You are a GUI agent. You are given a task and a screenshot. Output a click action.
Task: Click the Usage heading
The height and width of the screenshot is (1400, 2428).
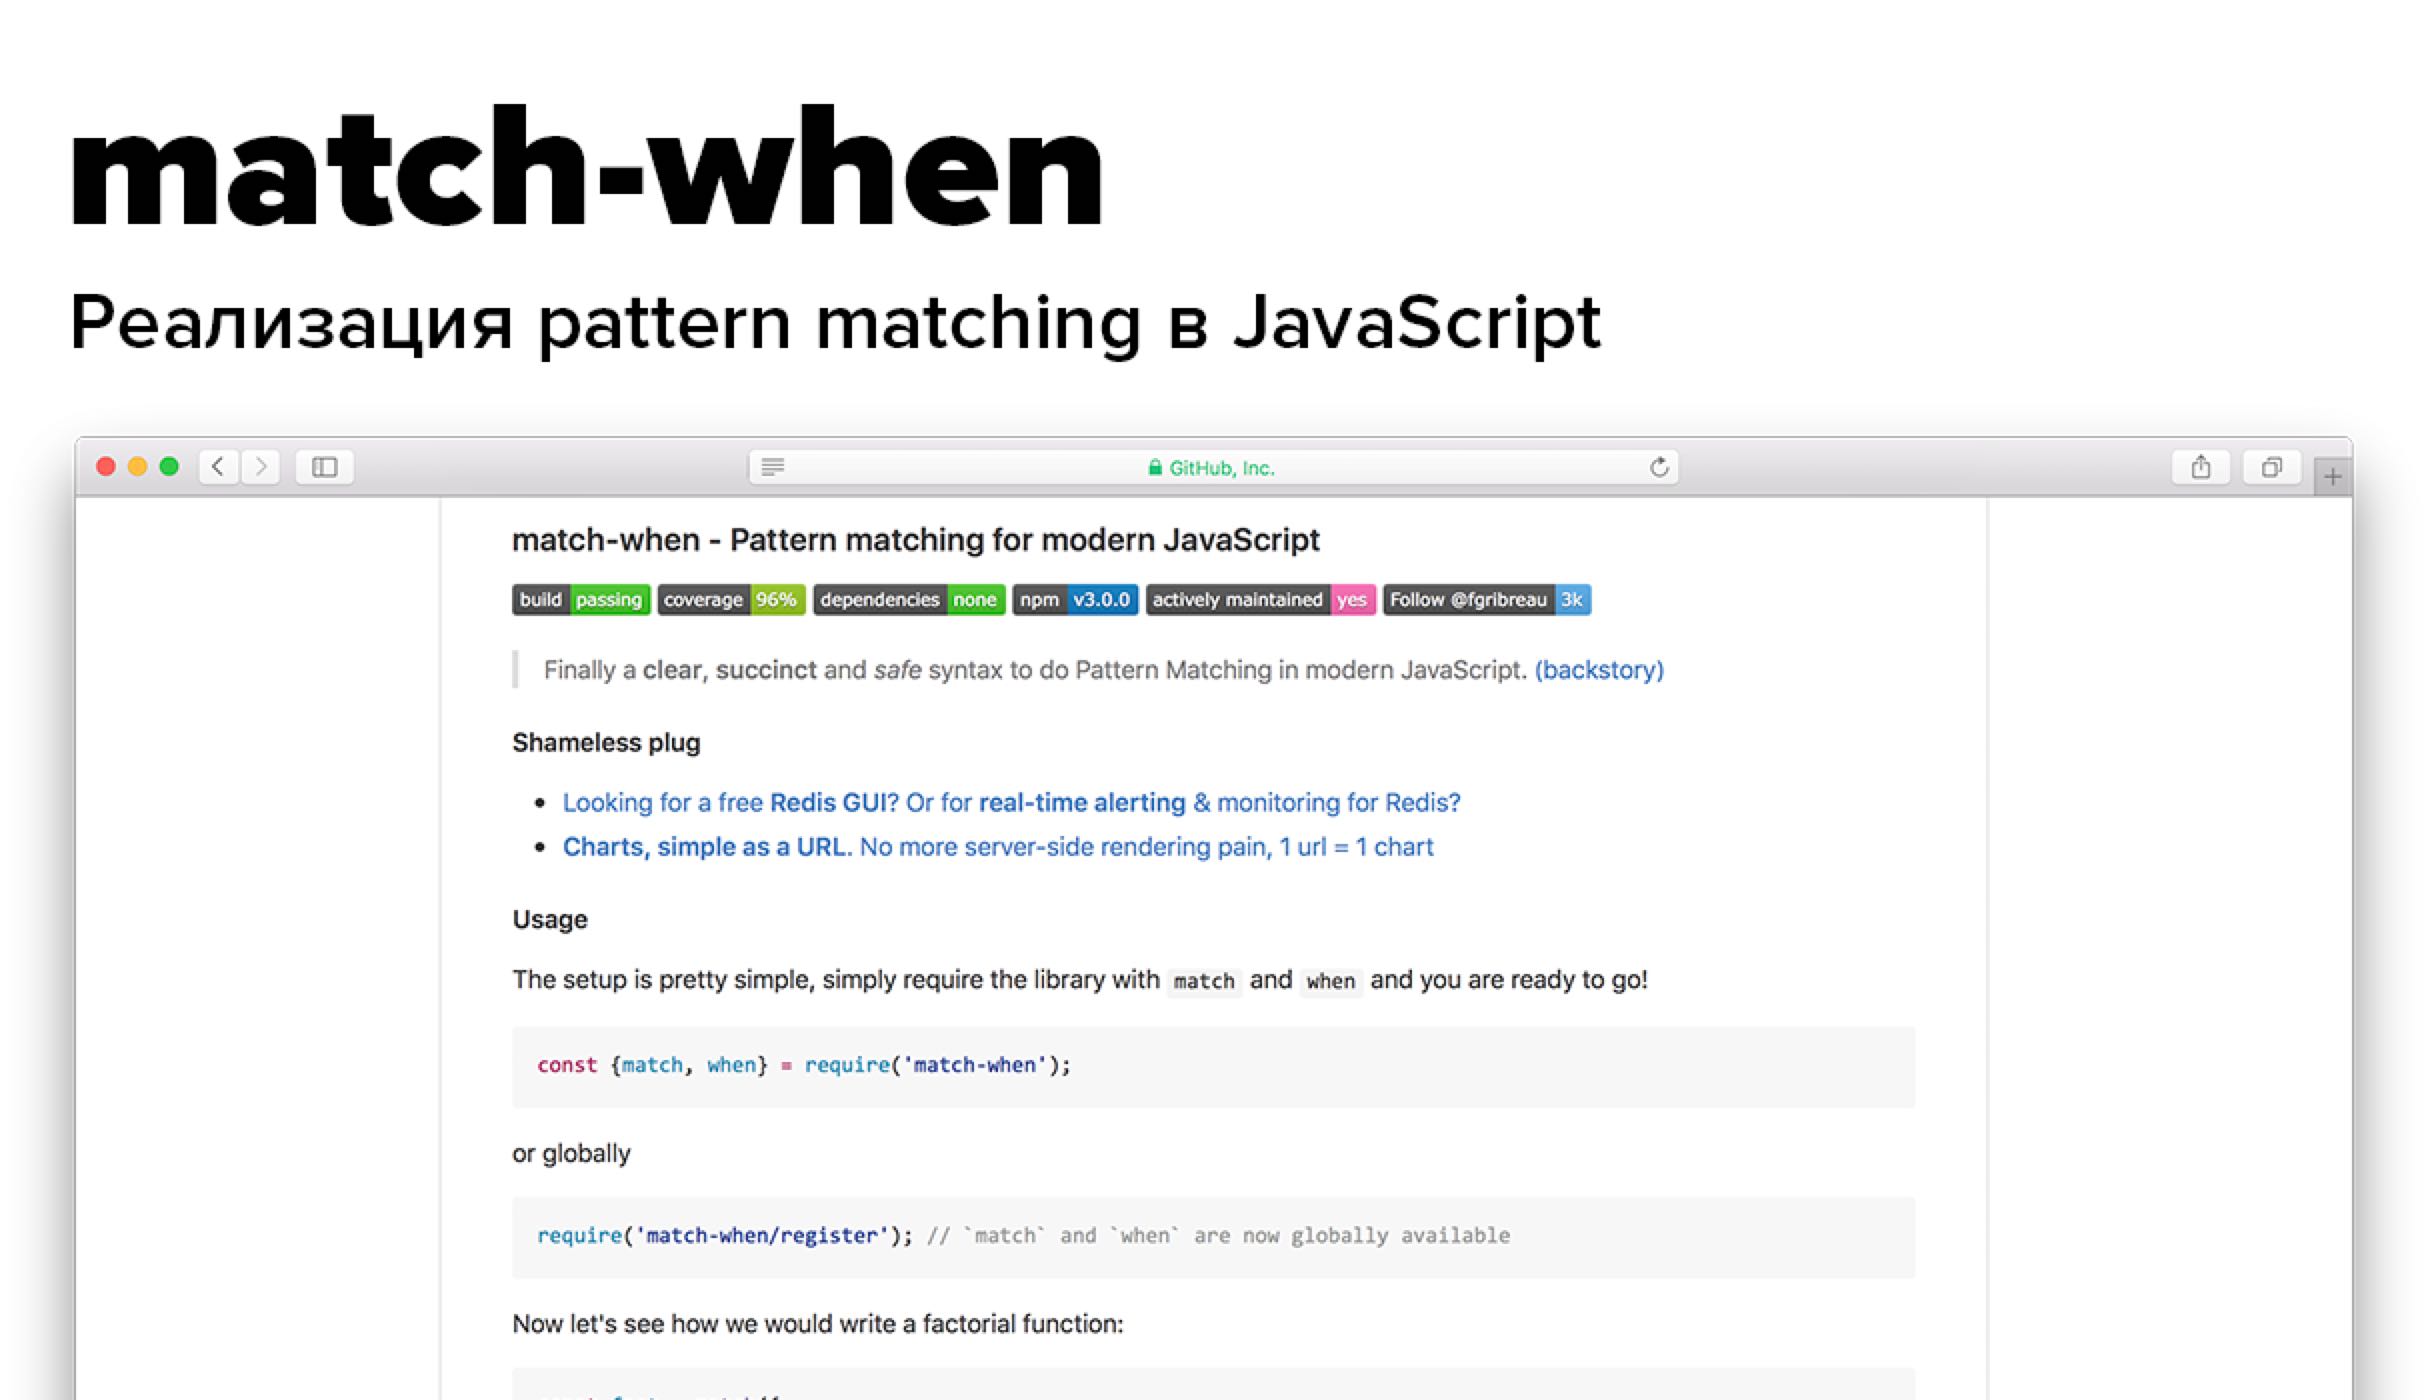pyautogui.click(x=550, y=920)
